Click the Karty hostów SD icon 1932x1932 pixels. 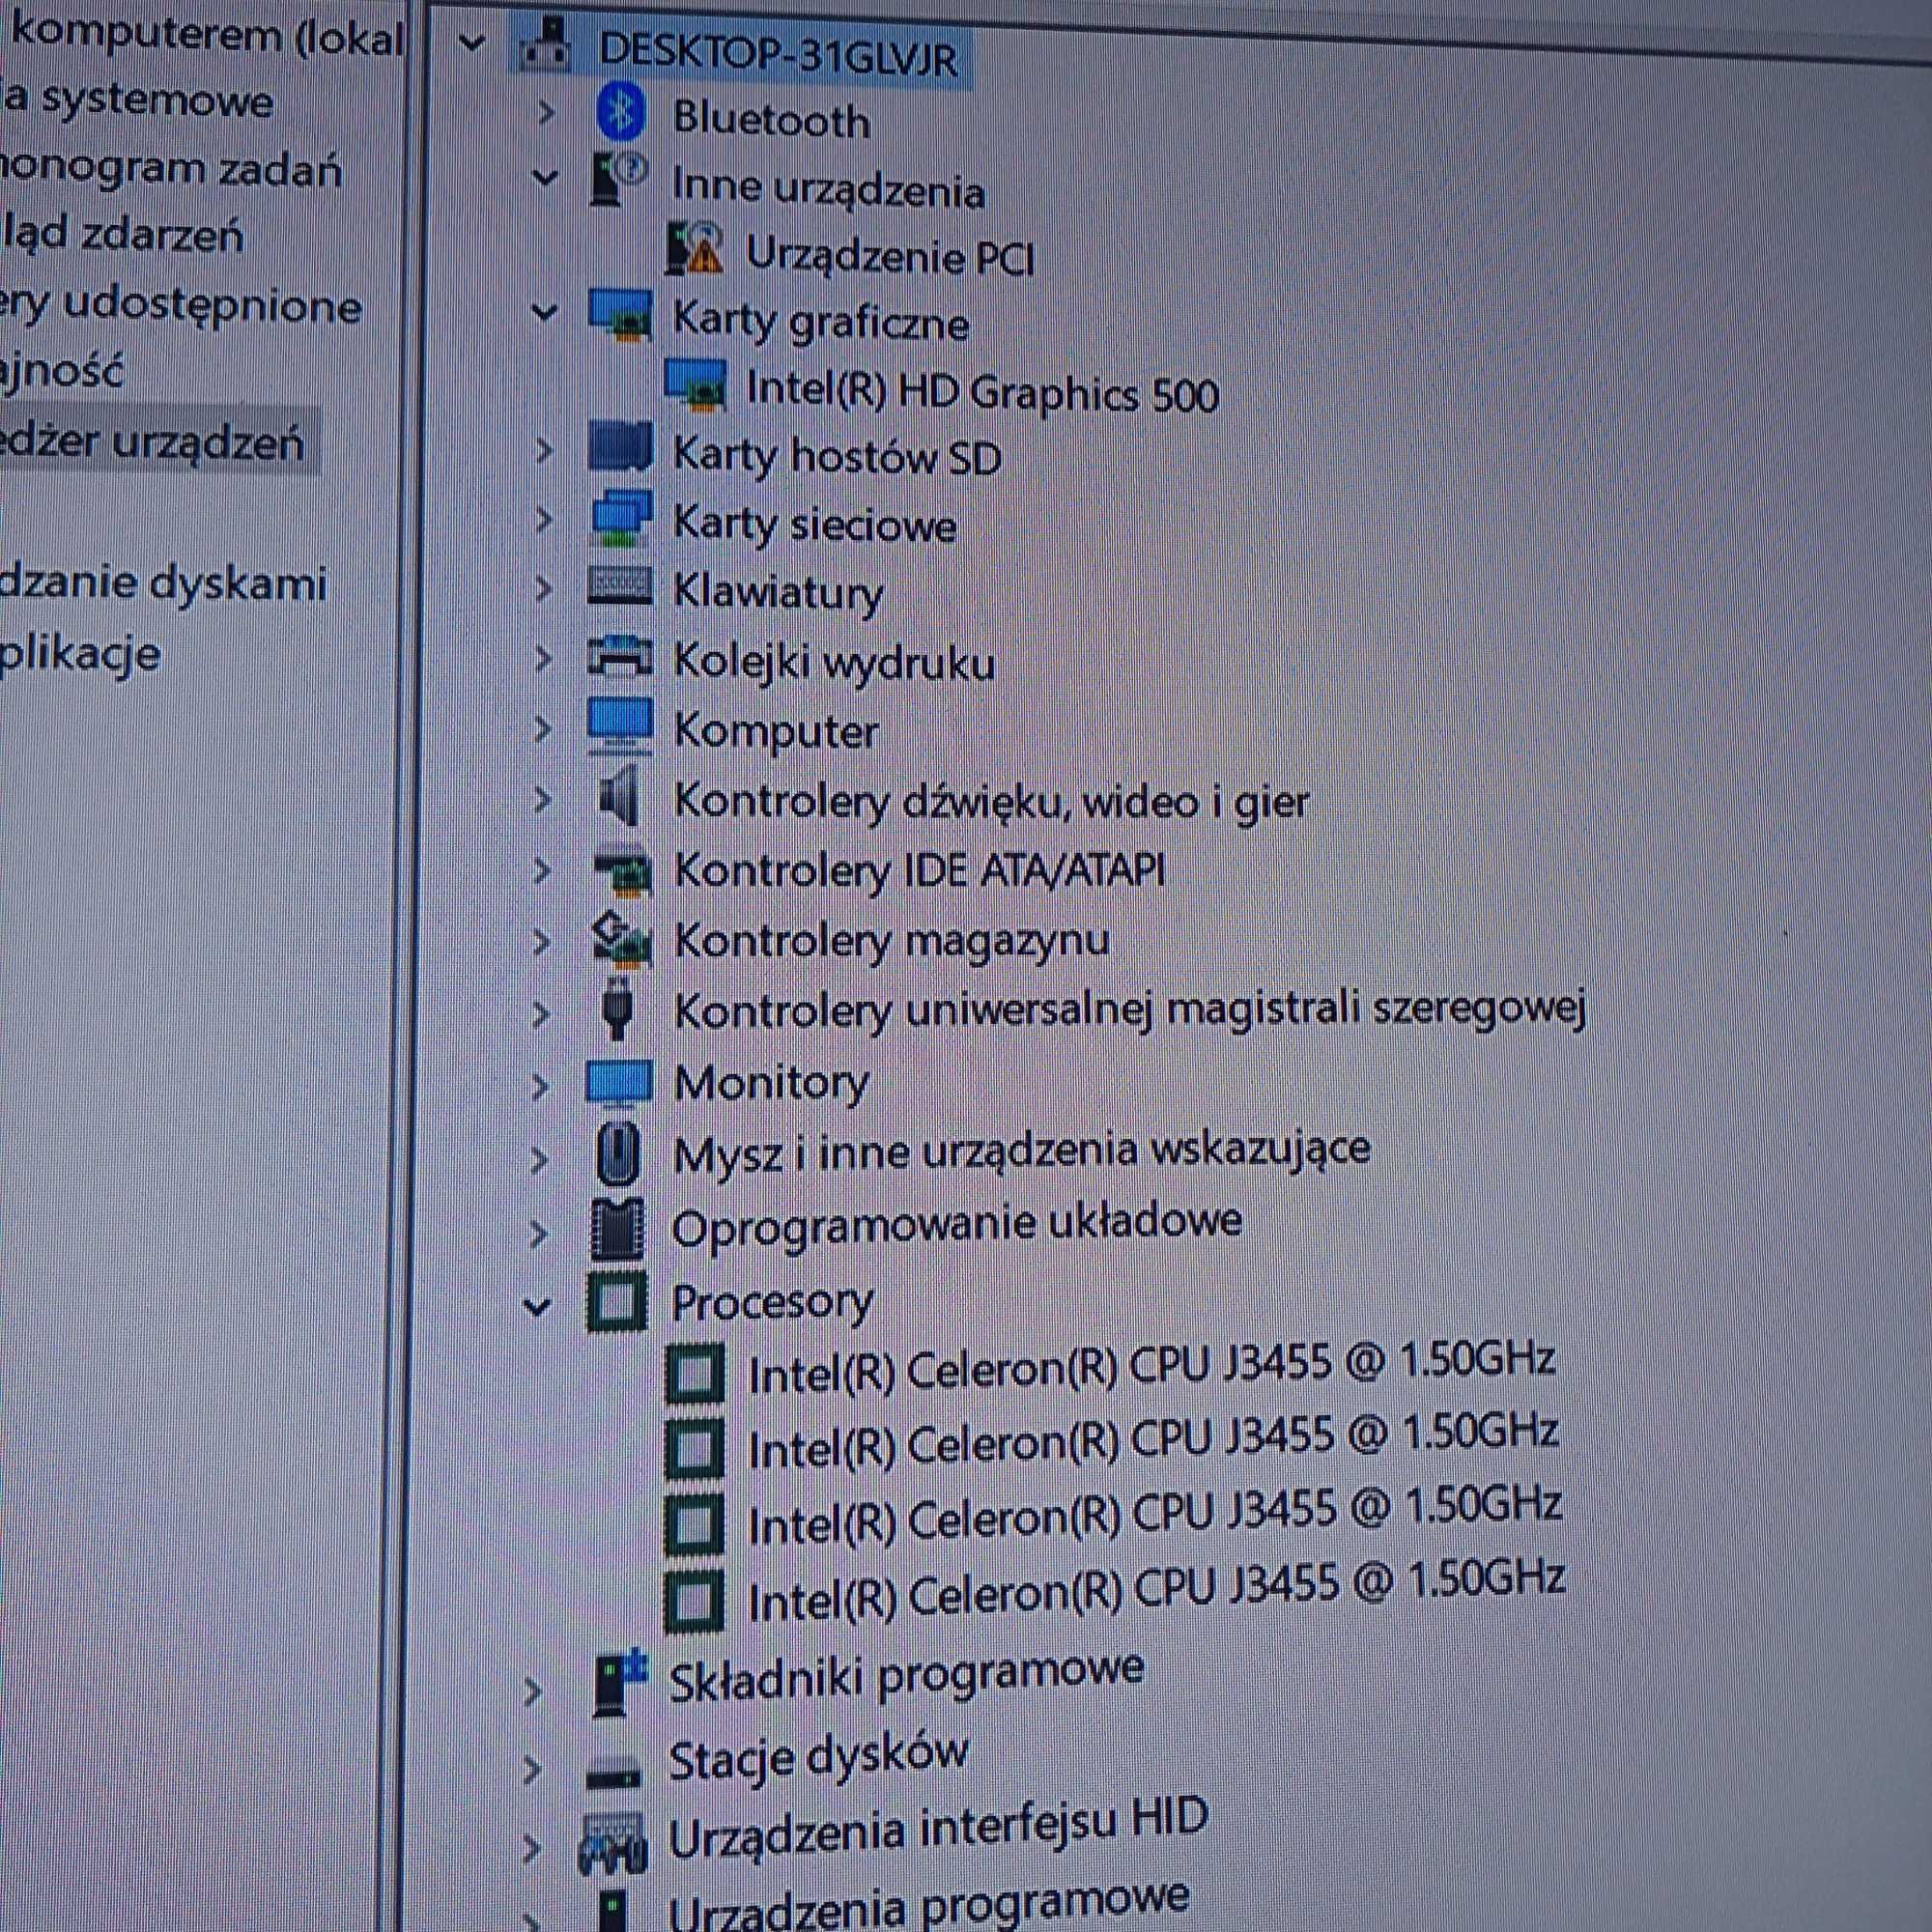click(620, 448)
